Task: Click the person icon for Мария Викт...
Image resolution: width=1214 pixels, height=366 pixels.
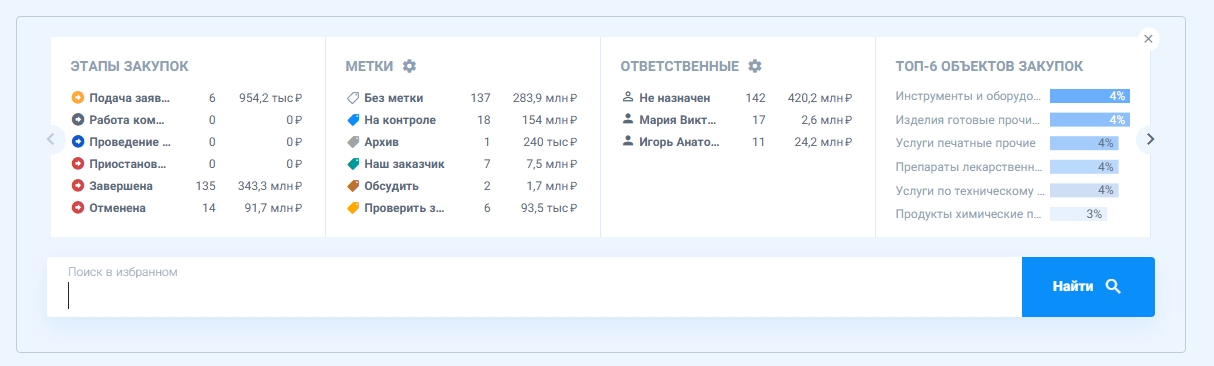Action: click(x=628, y=120)
